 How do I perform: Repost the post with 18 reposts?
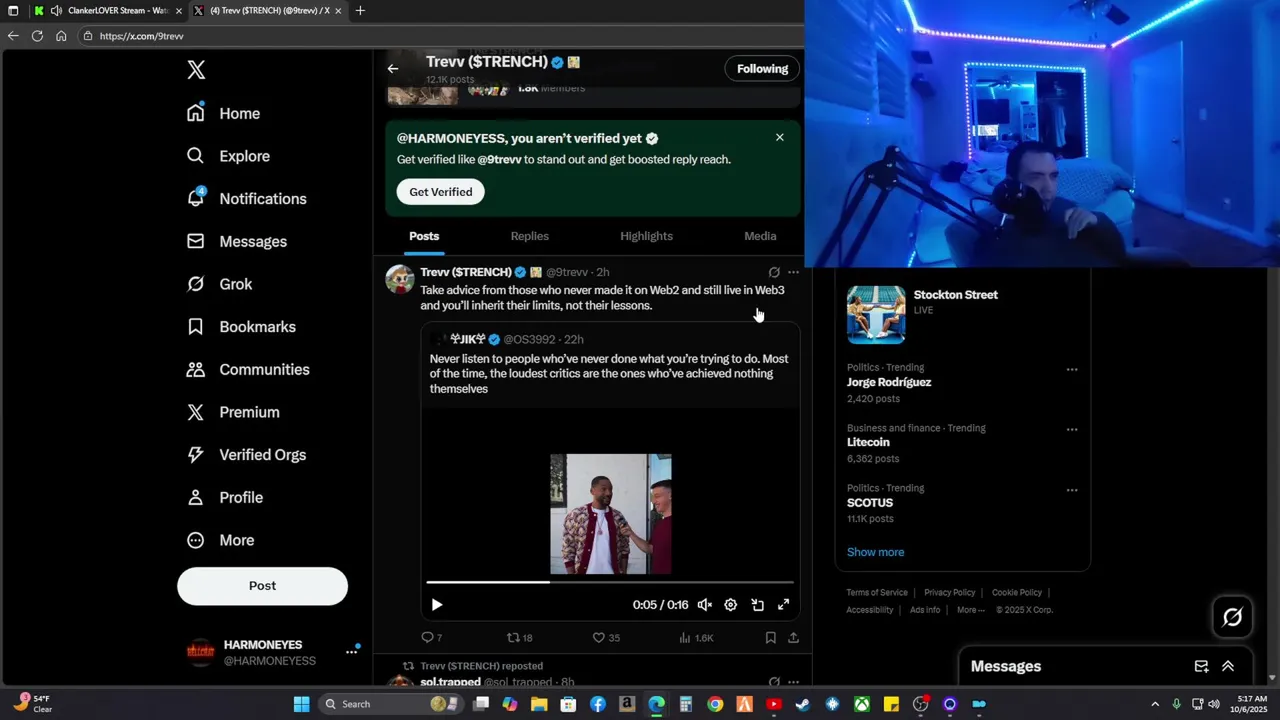[x=519, y=638]
